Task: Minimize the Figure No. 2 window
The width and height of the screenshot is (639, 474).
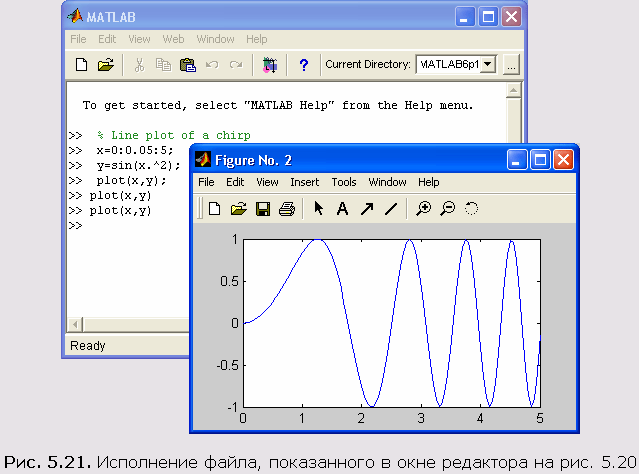Action: (517, 159)
